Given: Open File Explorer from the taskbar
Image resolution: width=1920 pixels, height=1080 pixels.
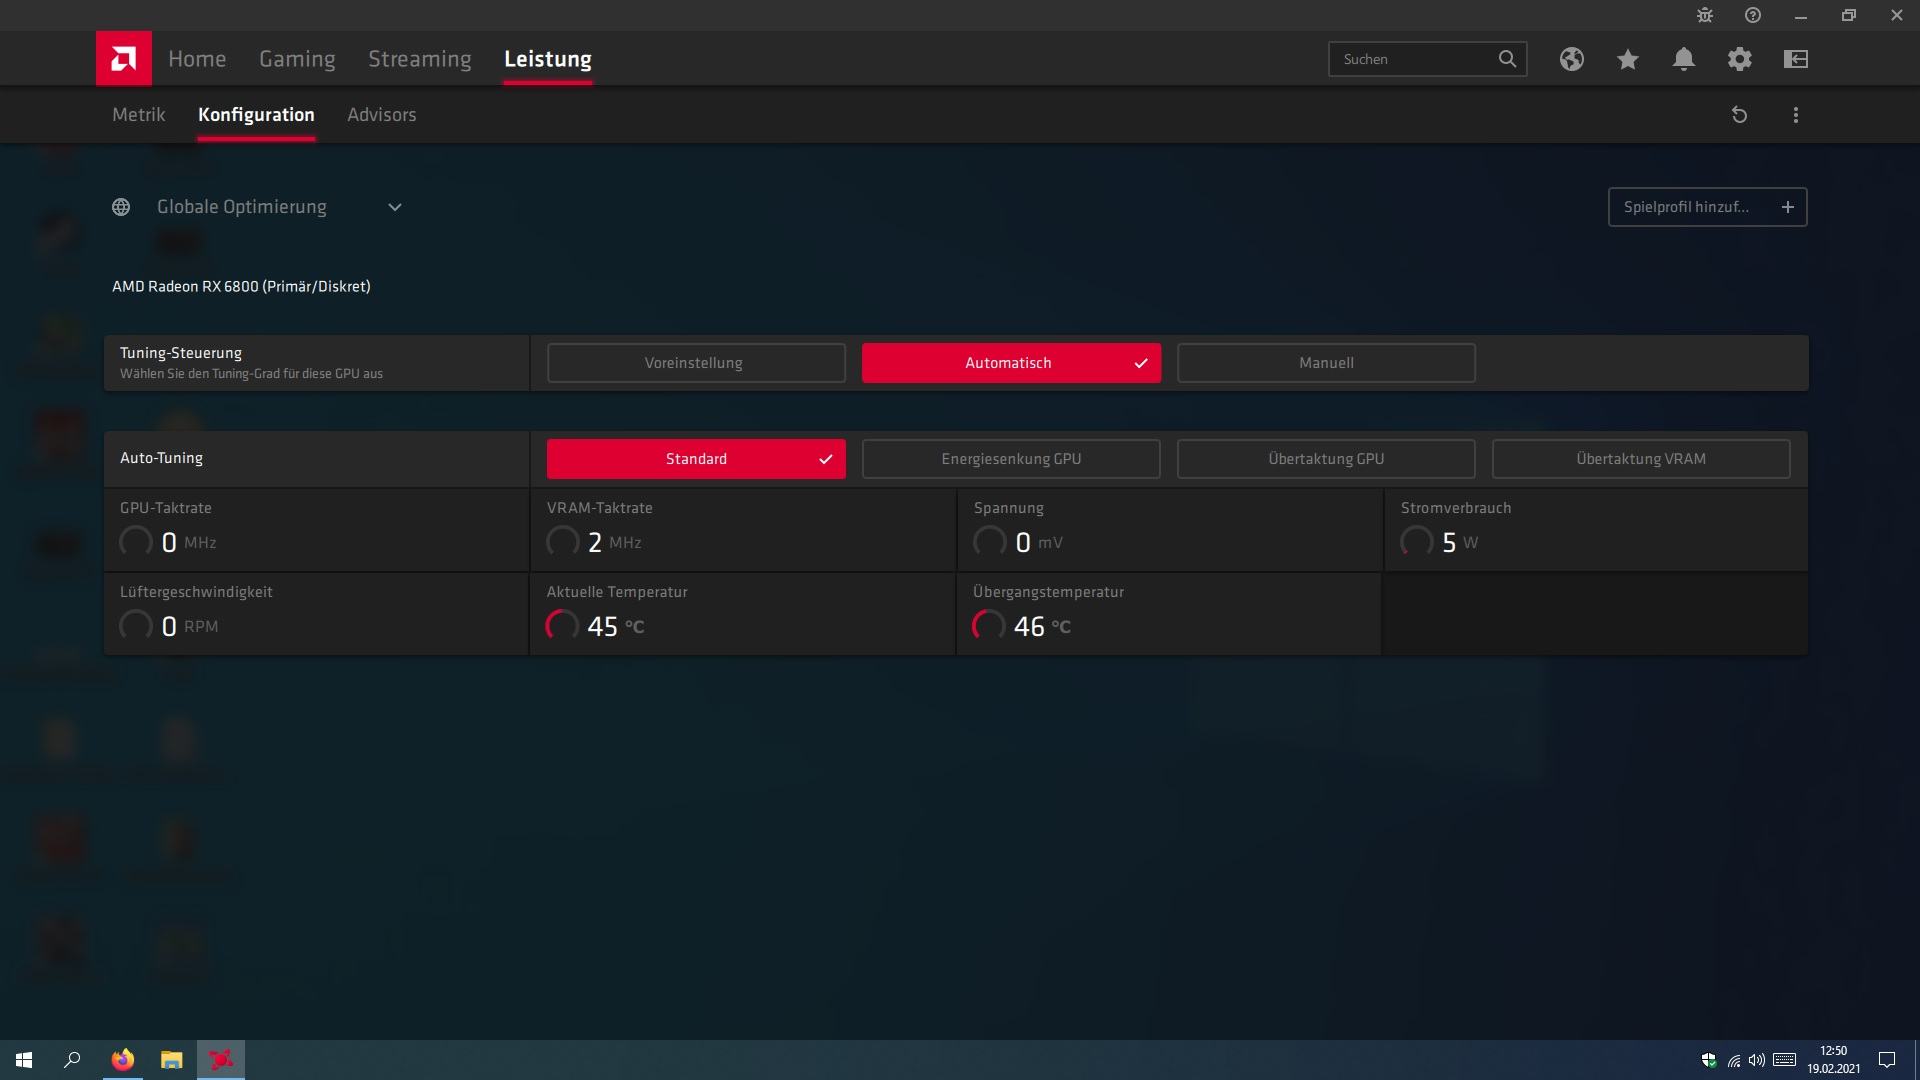Looking at the screenshot, I should [x=172, y=1060].
